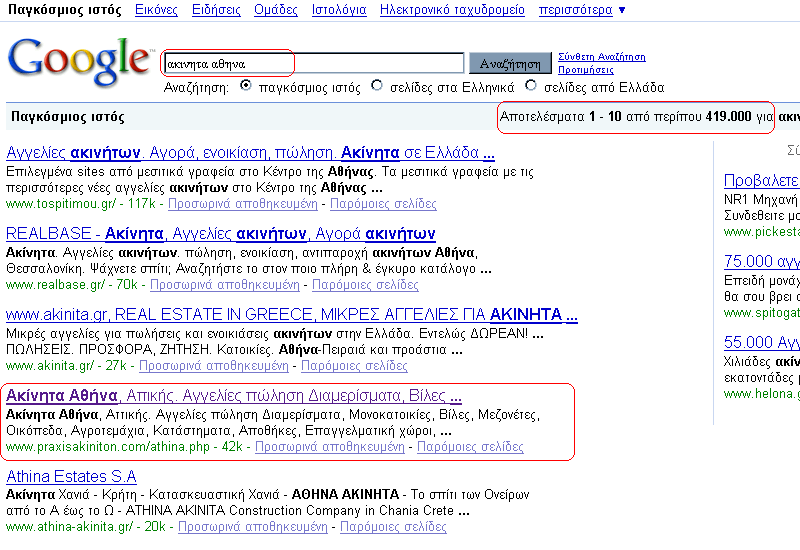Click the search query input field
800x550 pixels.
314,63
